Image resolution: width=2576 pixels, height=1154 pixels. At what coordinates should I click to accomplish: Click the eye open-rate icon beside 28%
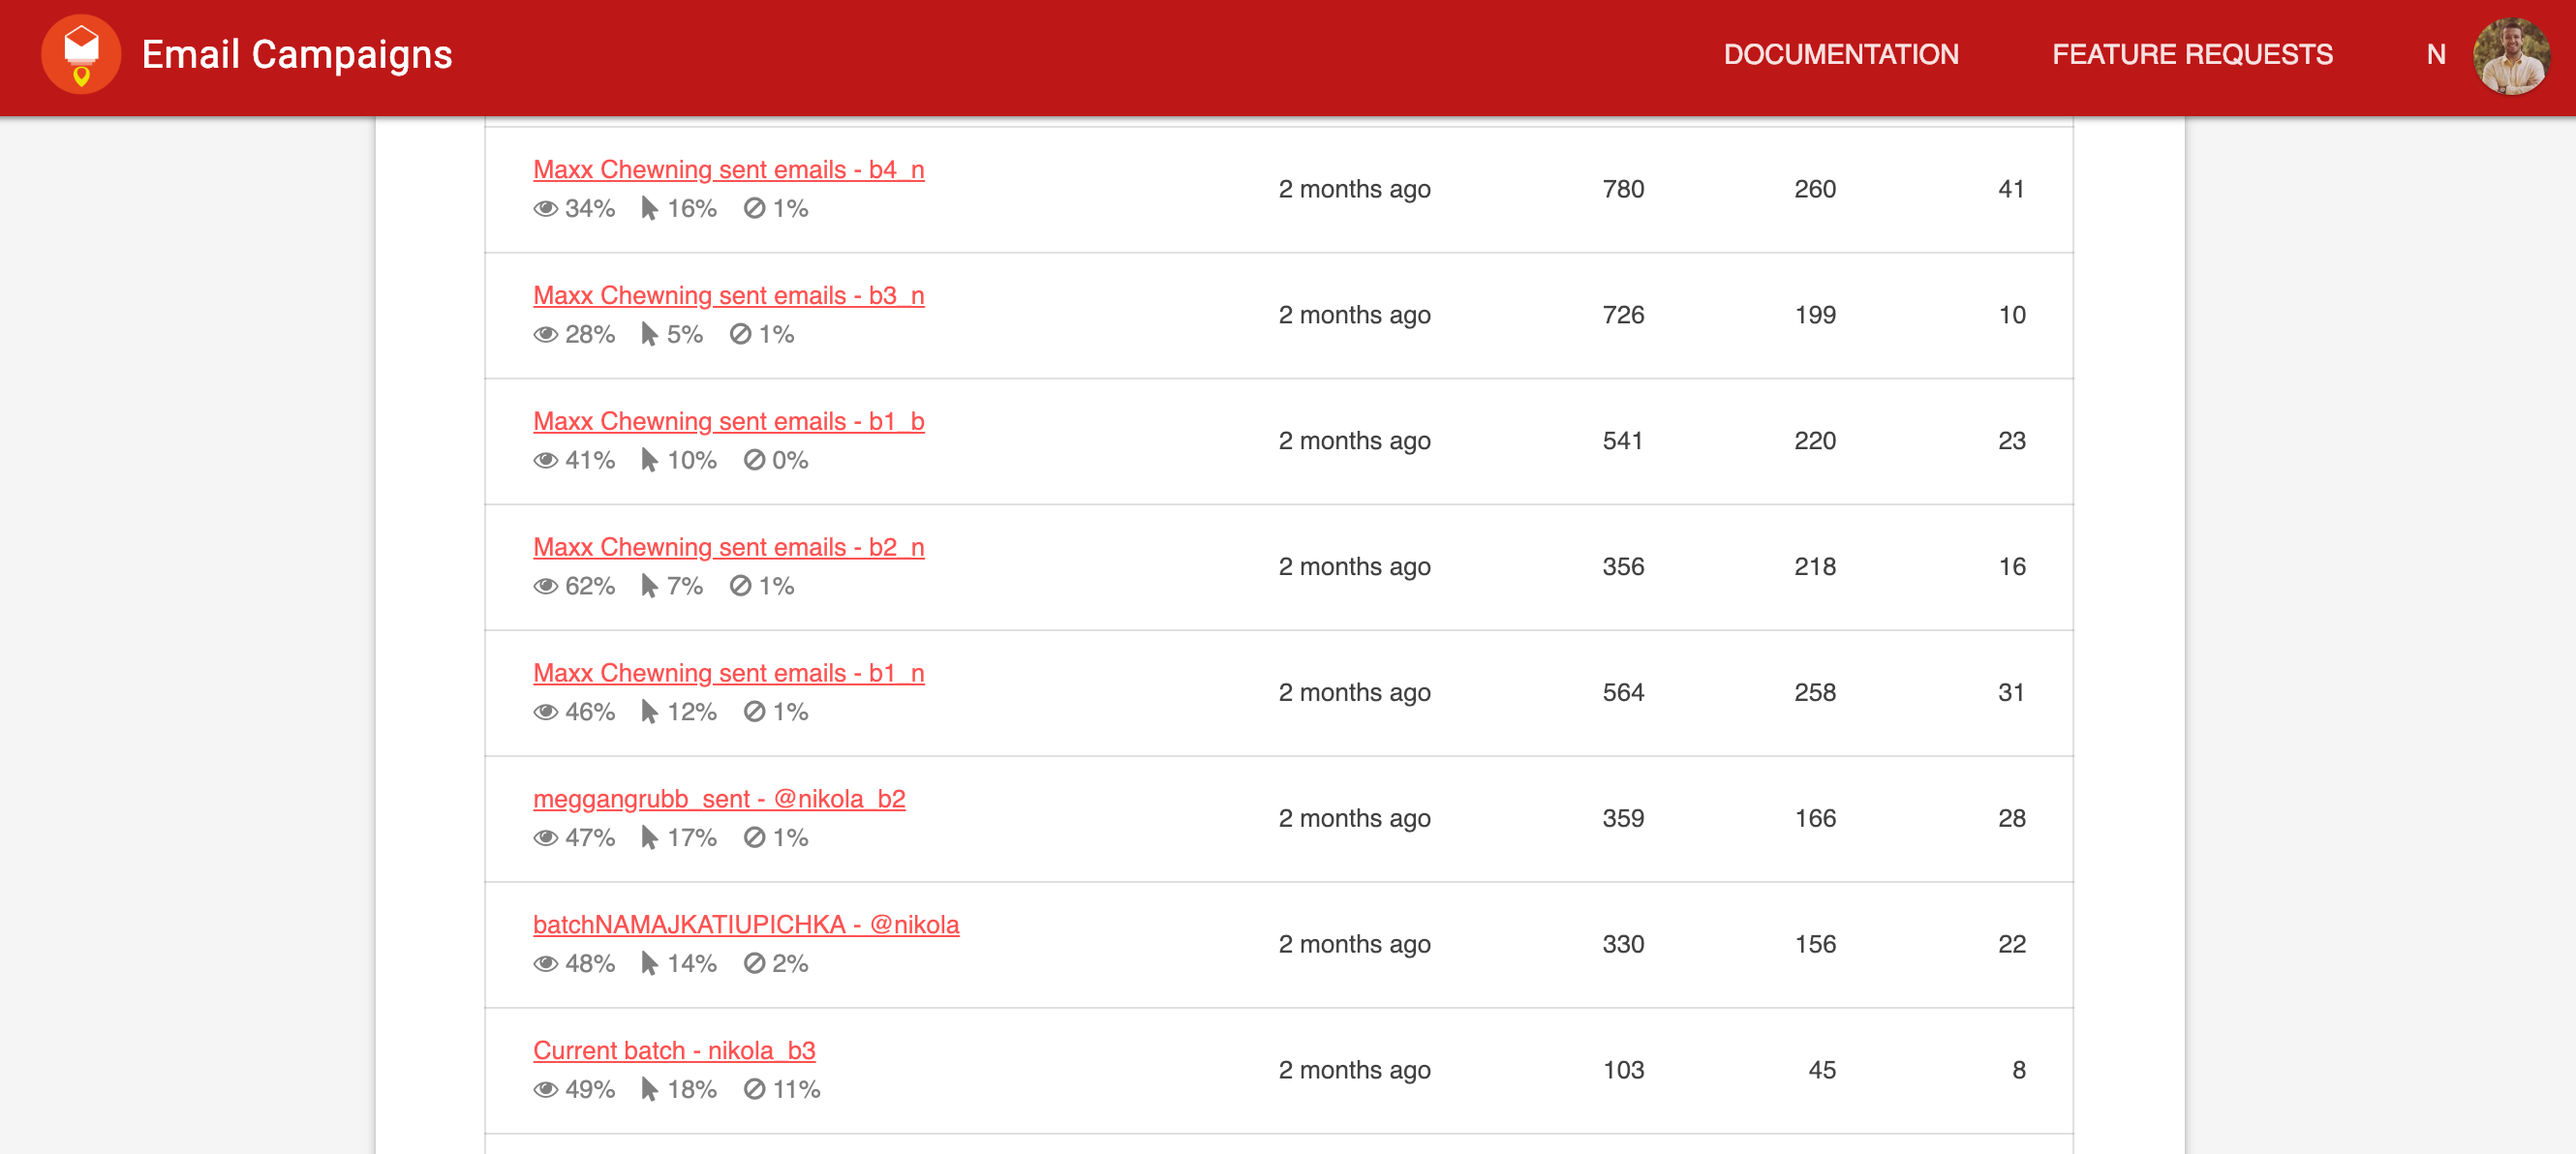point(545,335)
